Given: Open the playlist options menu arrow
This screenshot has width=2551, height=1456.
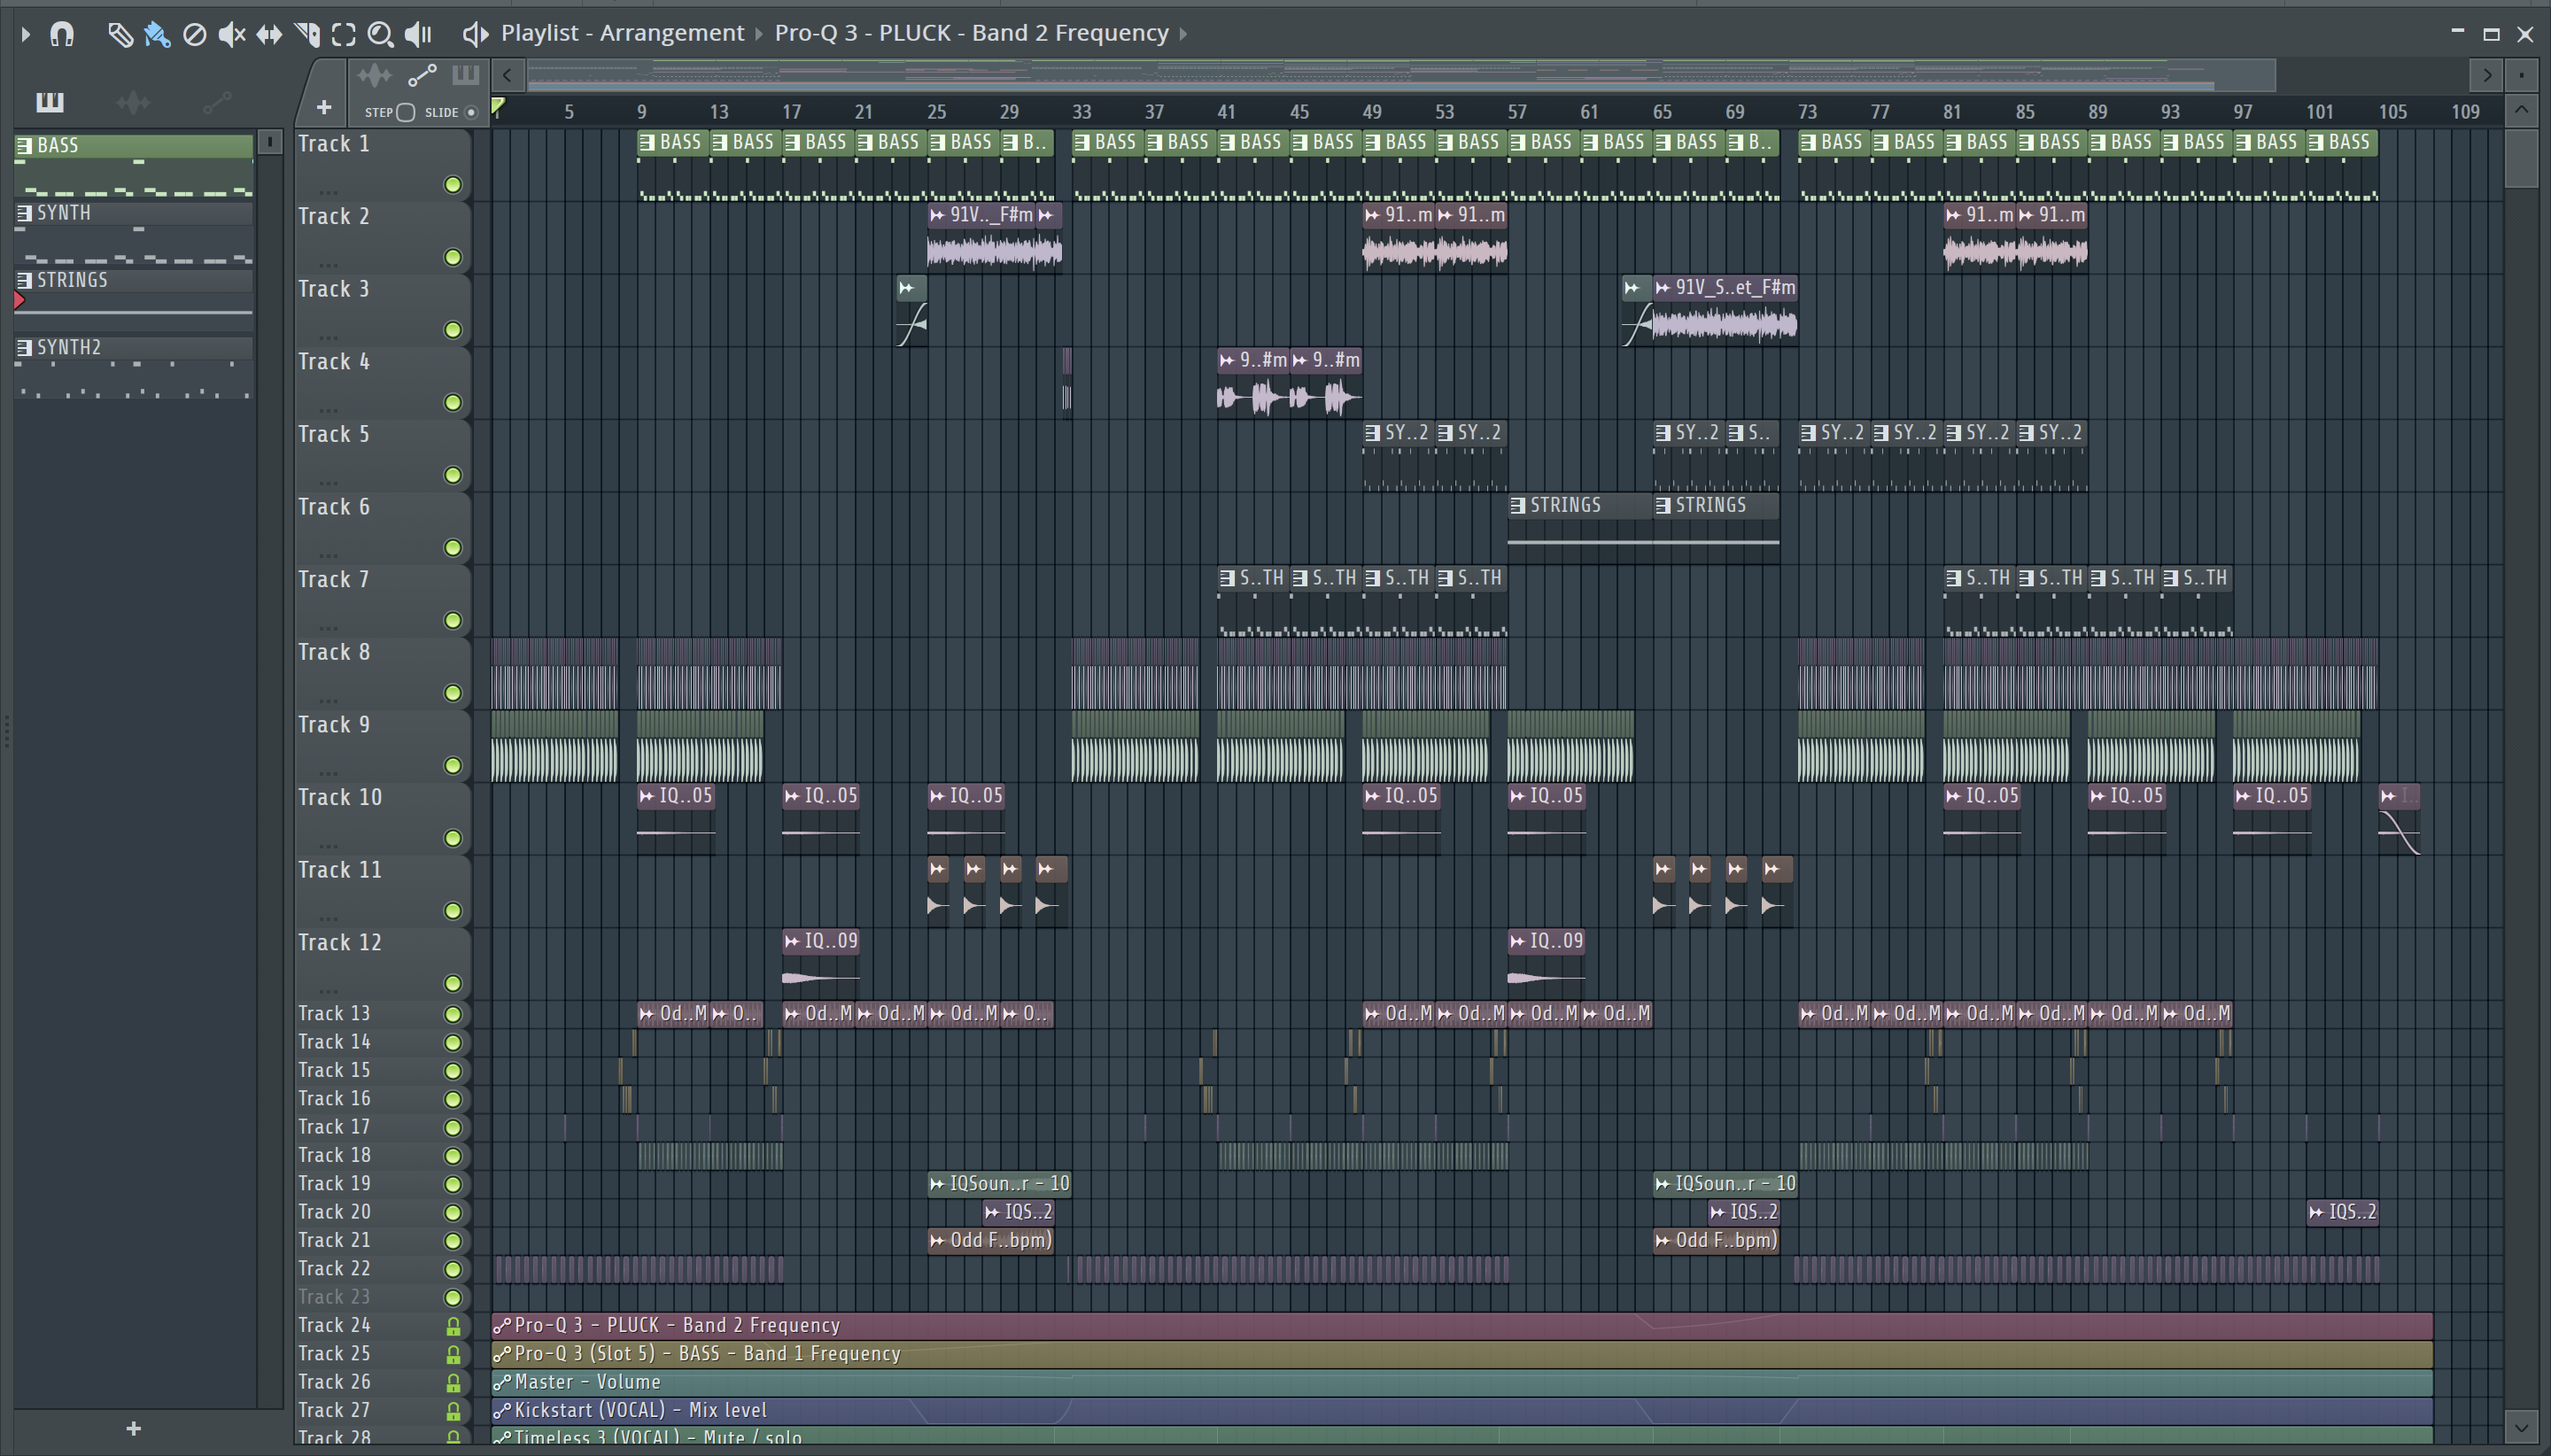Looking at the screenshot, I should 25,35.
